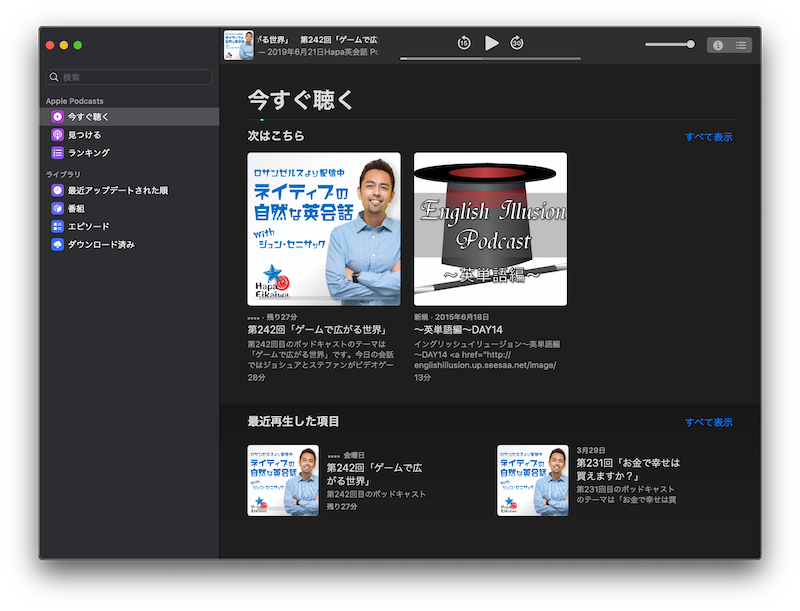The height and width of the screenshot is (611, 800).
Task: Adjust the volume slider
Action: coord(669,44)
